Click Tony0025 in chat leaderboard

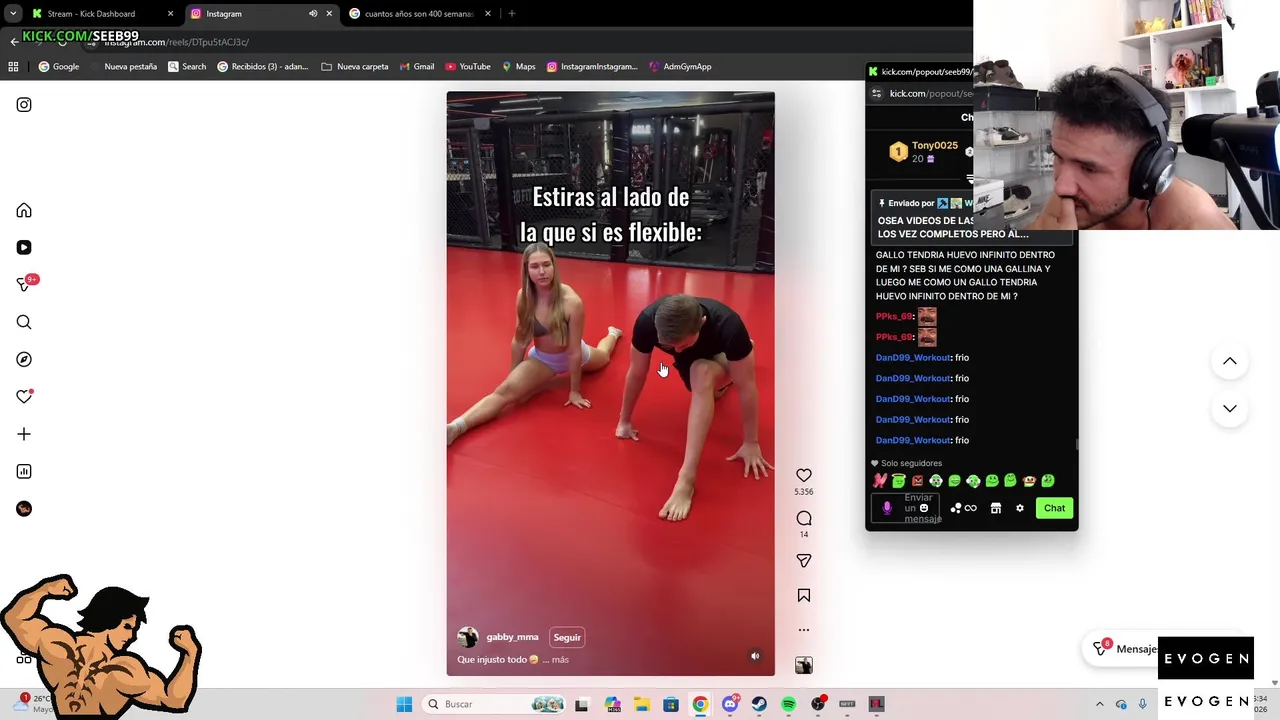click(934, 146)
